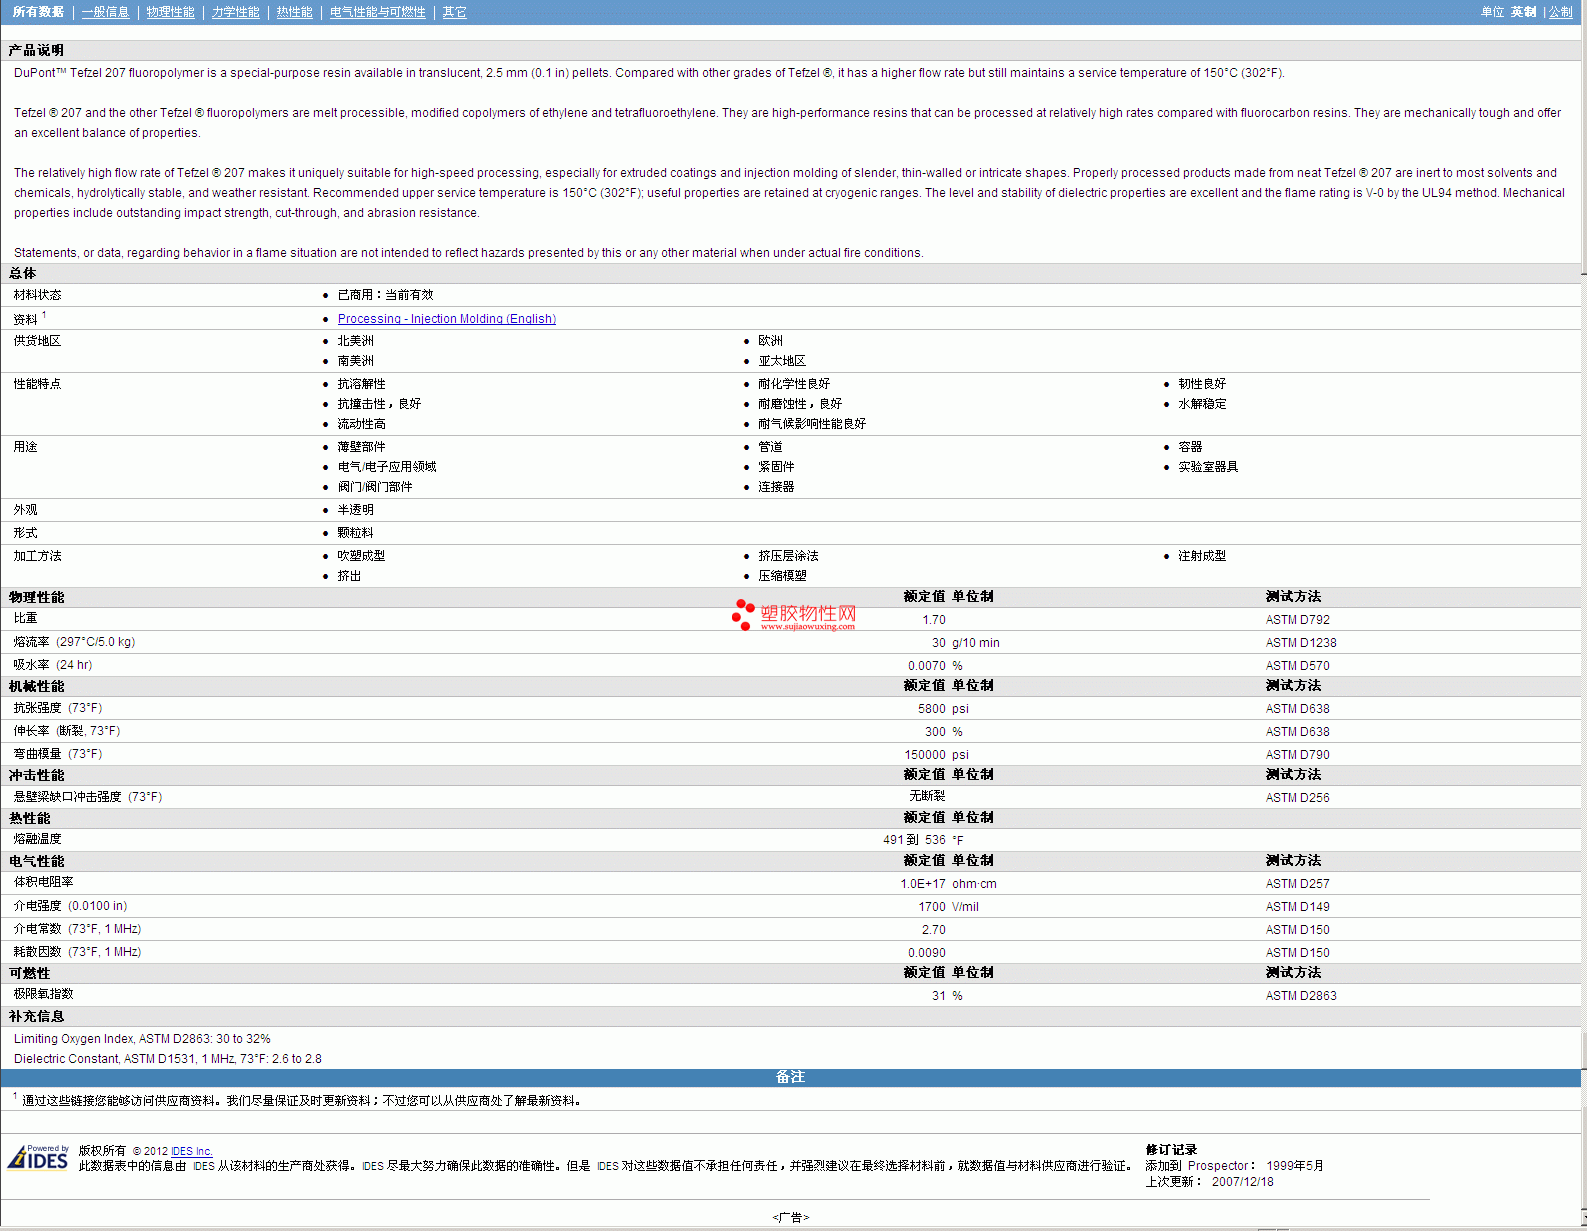1587x1231 pixels.
Task: Click the 吸水率 value 0.0070
Action: coord(926,666)
